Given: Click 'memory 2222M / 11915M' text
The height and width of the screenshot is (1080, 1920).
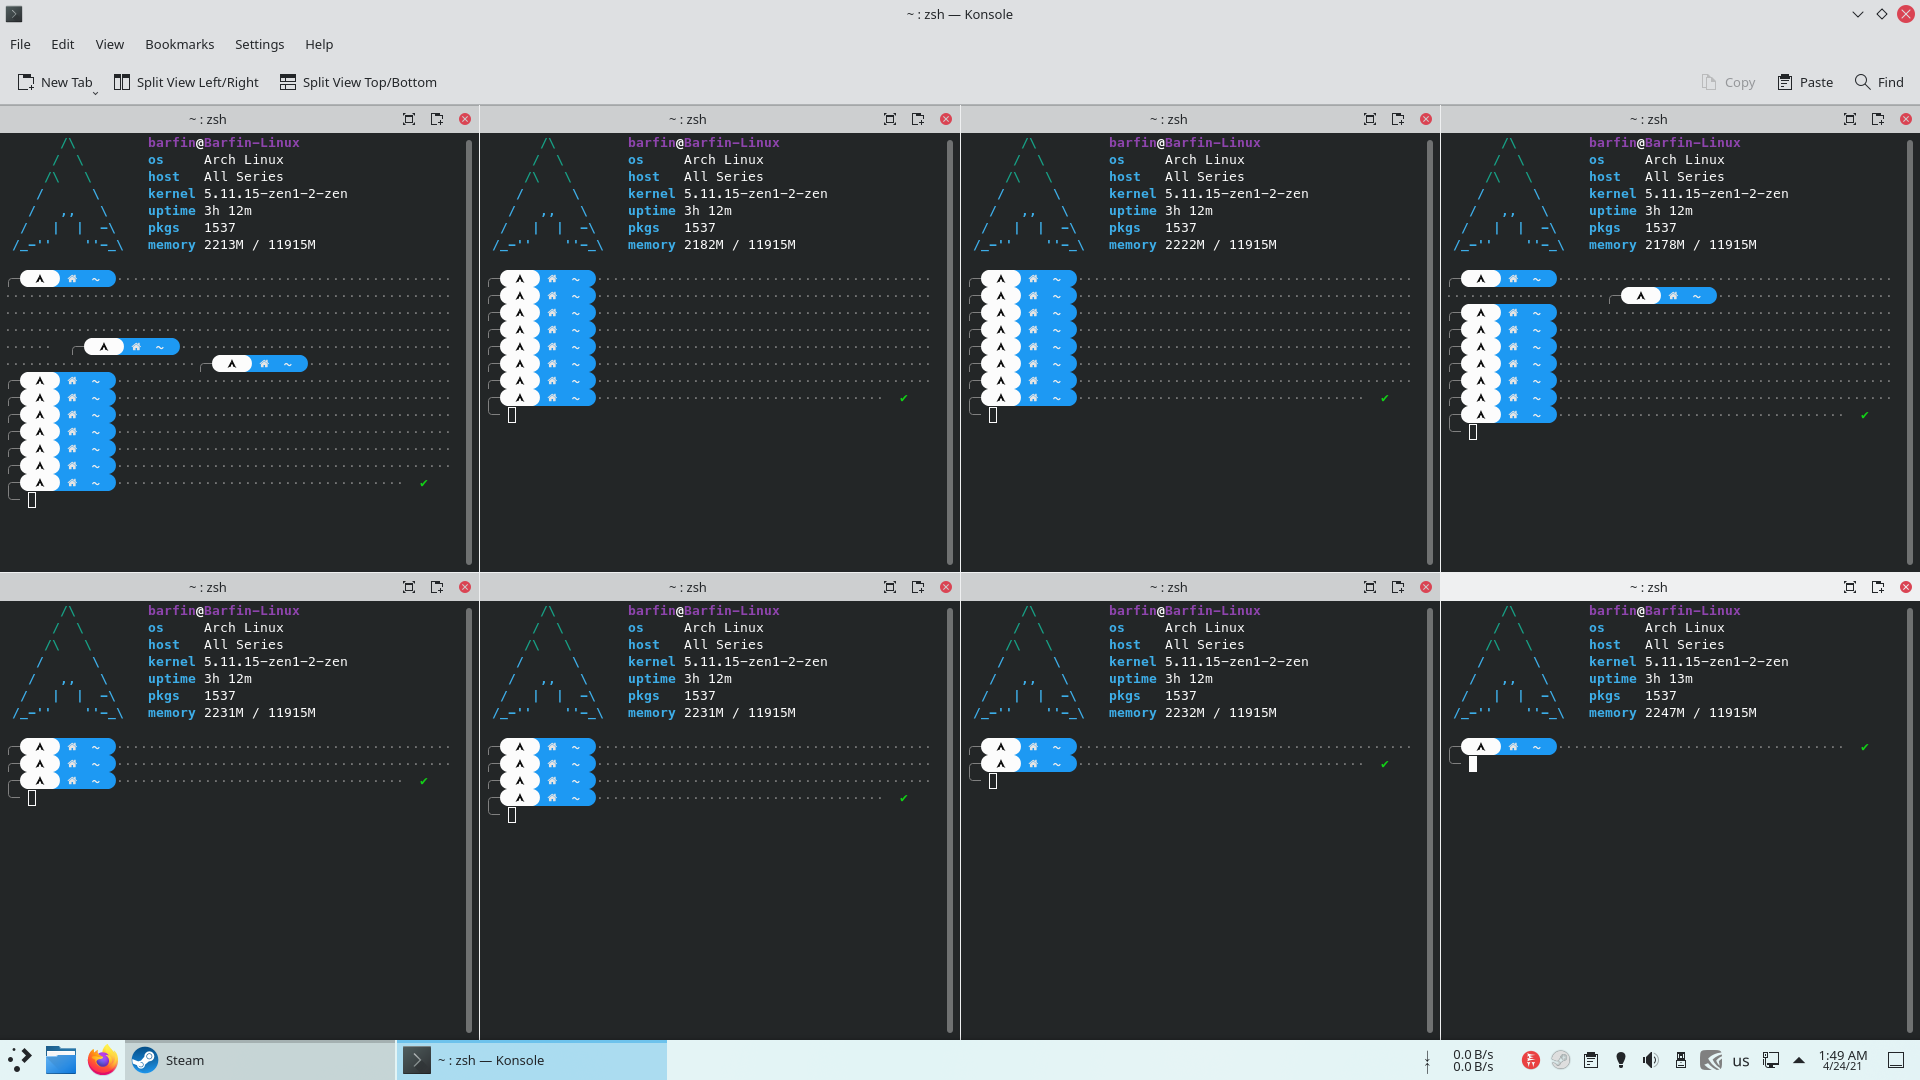Looking at the screenshot, I should point(1193,245).
